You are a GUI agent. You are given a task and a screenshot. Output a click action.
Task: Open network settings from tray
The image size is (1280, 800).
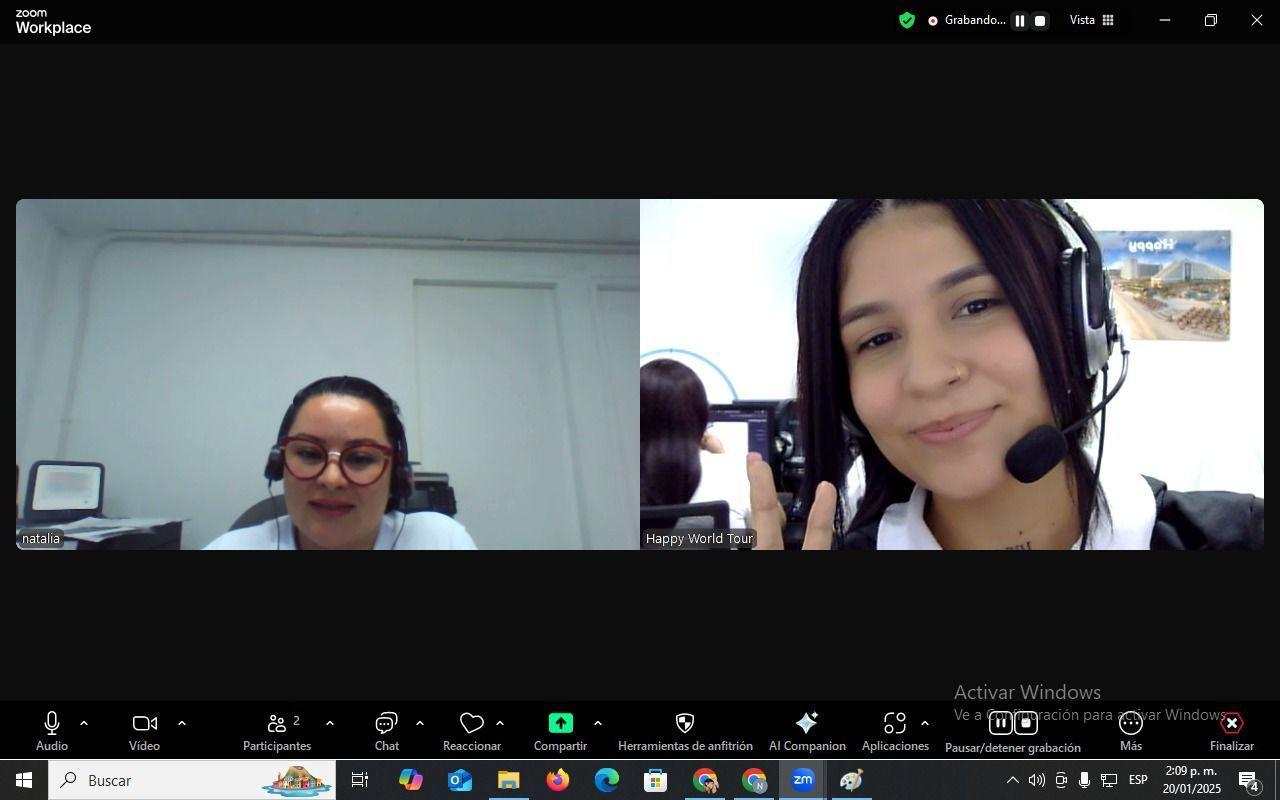[1109, 780]
